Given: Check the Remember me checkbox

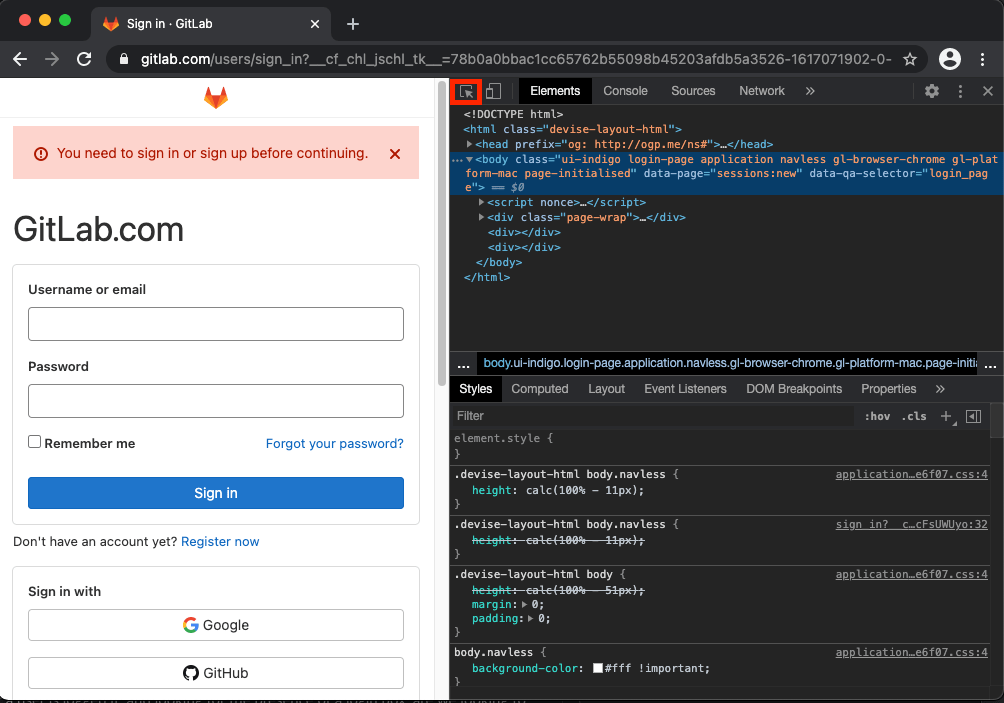Looking at the screenshot, I should [x=34, y=441].
